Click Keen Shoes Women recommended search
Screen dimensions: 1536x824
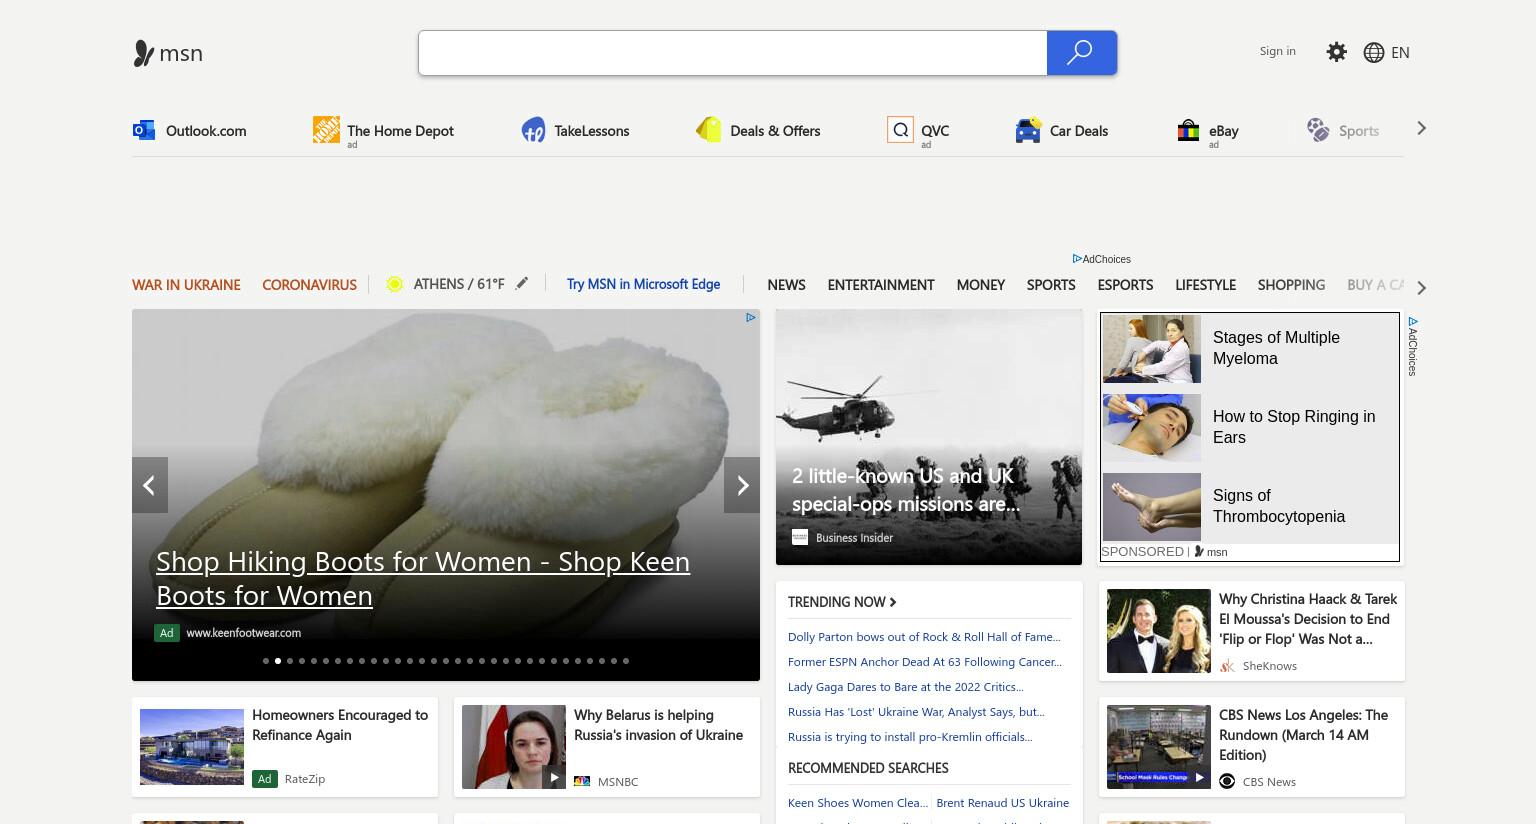[x=858, y=803]
